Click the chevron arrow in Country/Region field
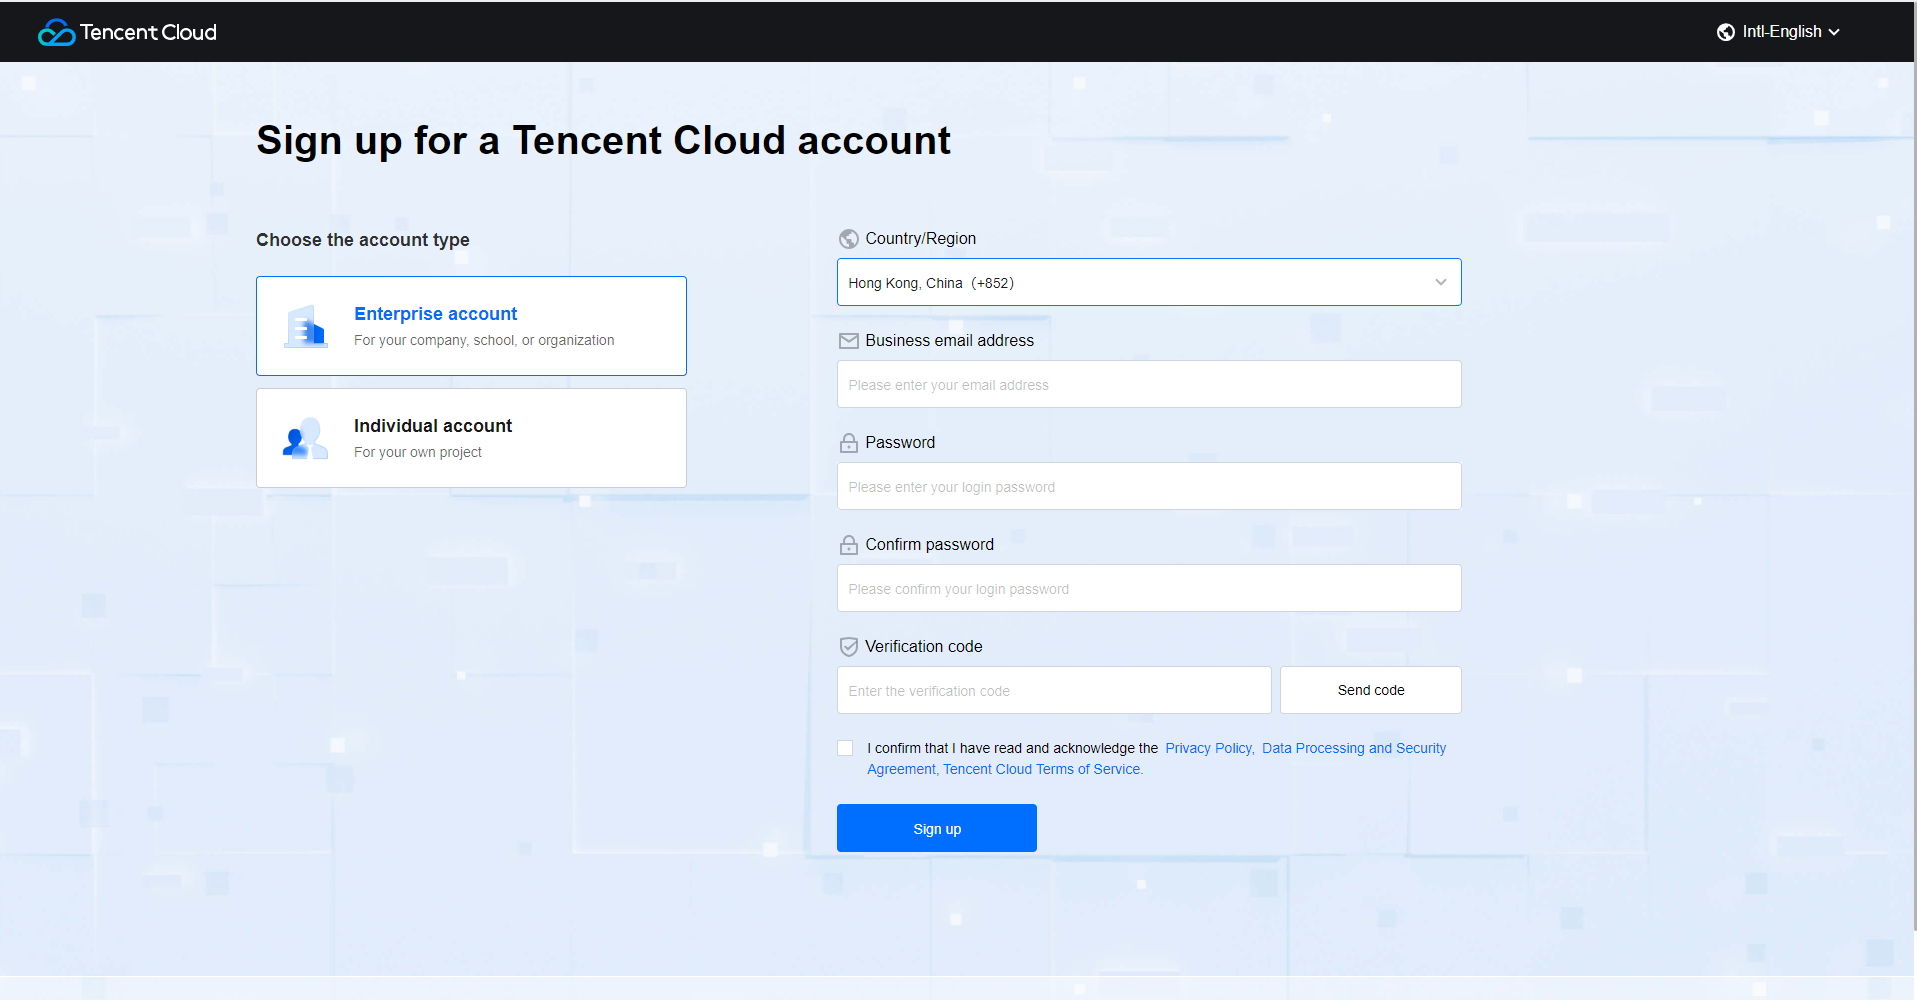Image resolution: width=1917 pixels, height=1000 pixels. pyautogui.click(x=1440, y=282)
